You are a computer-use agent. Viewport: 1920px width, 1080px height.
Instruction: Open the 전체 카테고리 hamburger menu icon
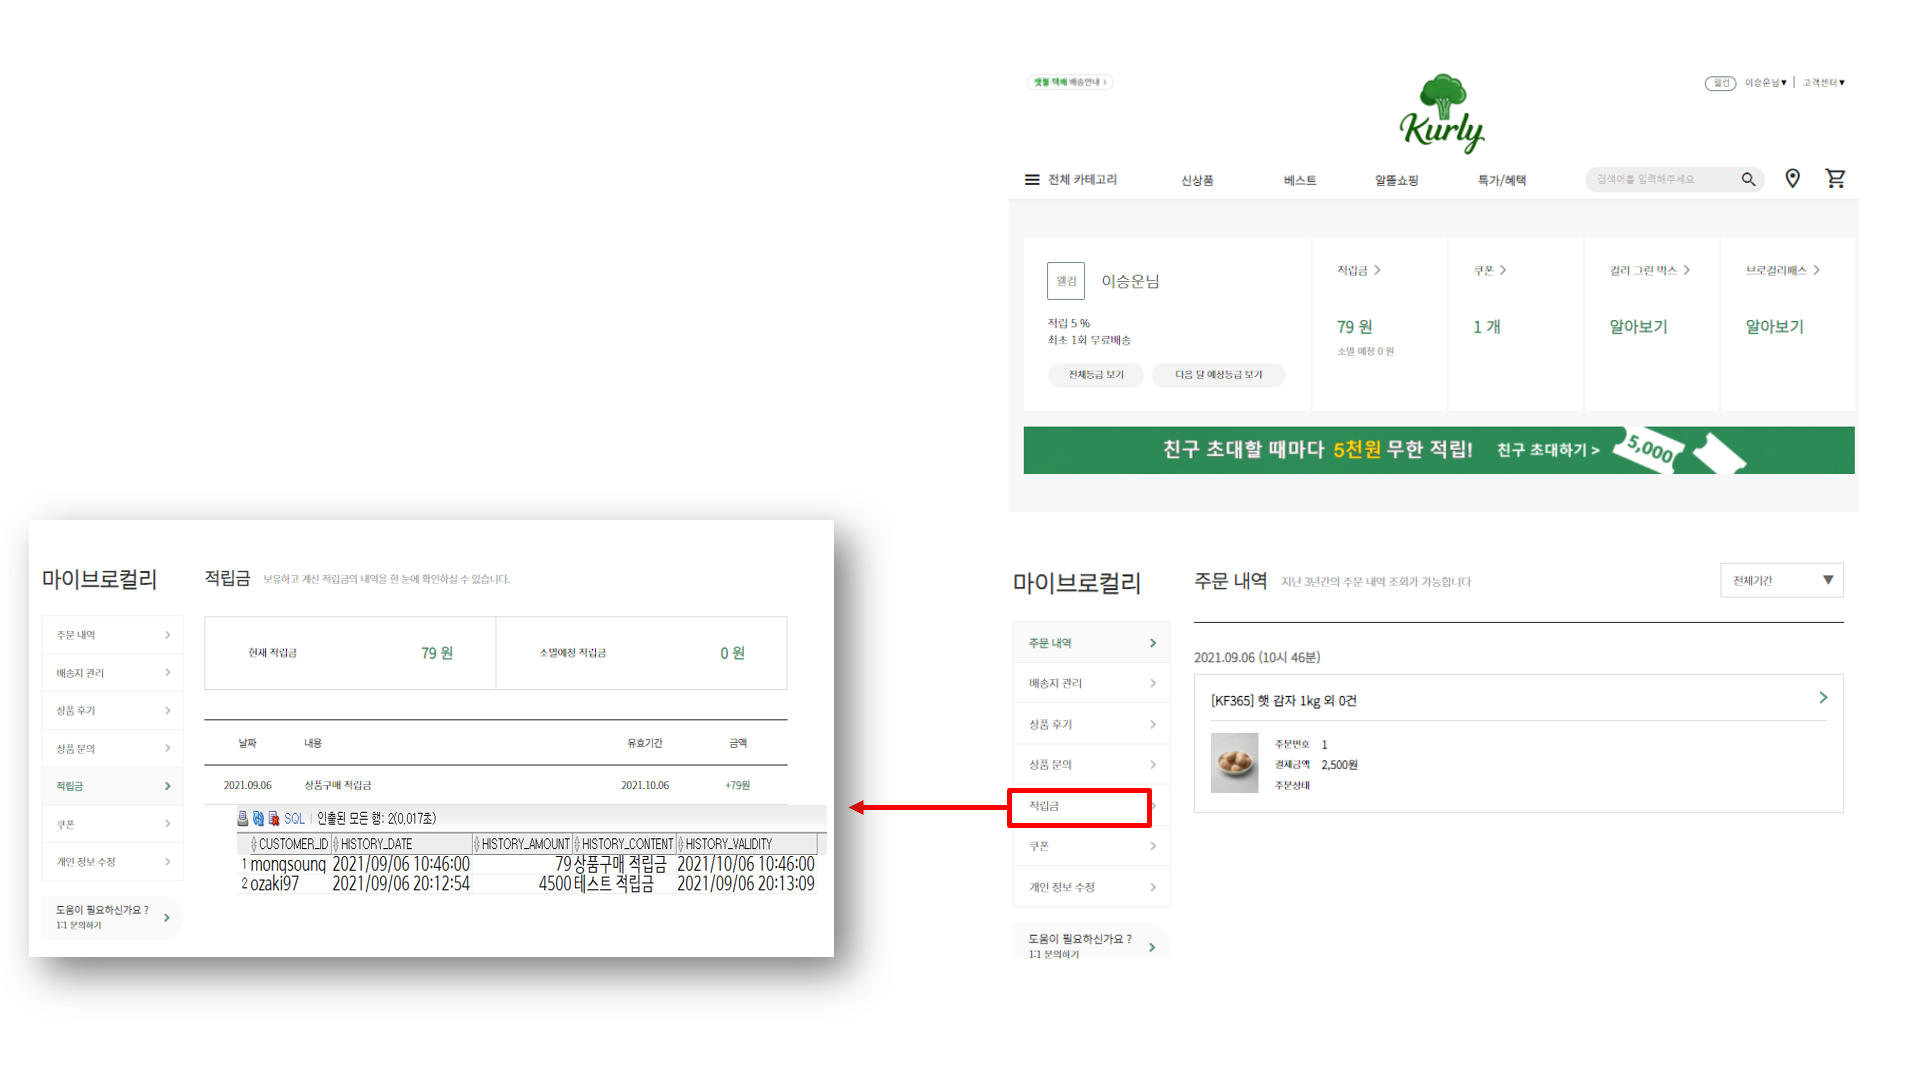(x=1032, y=180)
